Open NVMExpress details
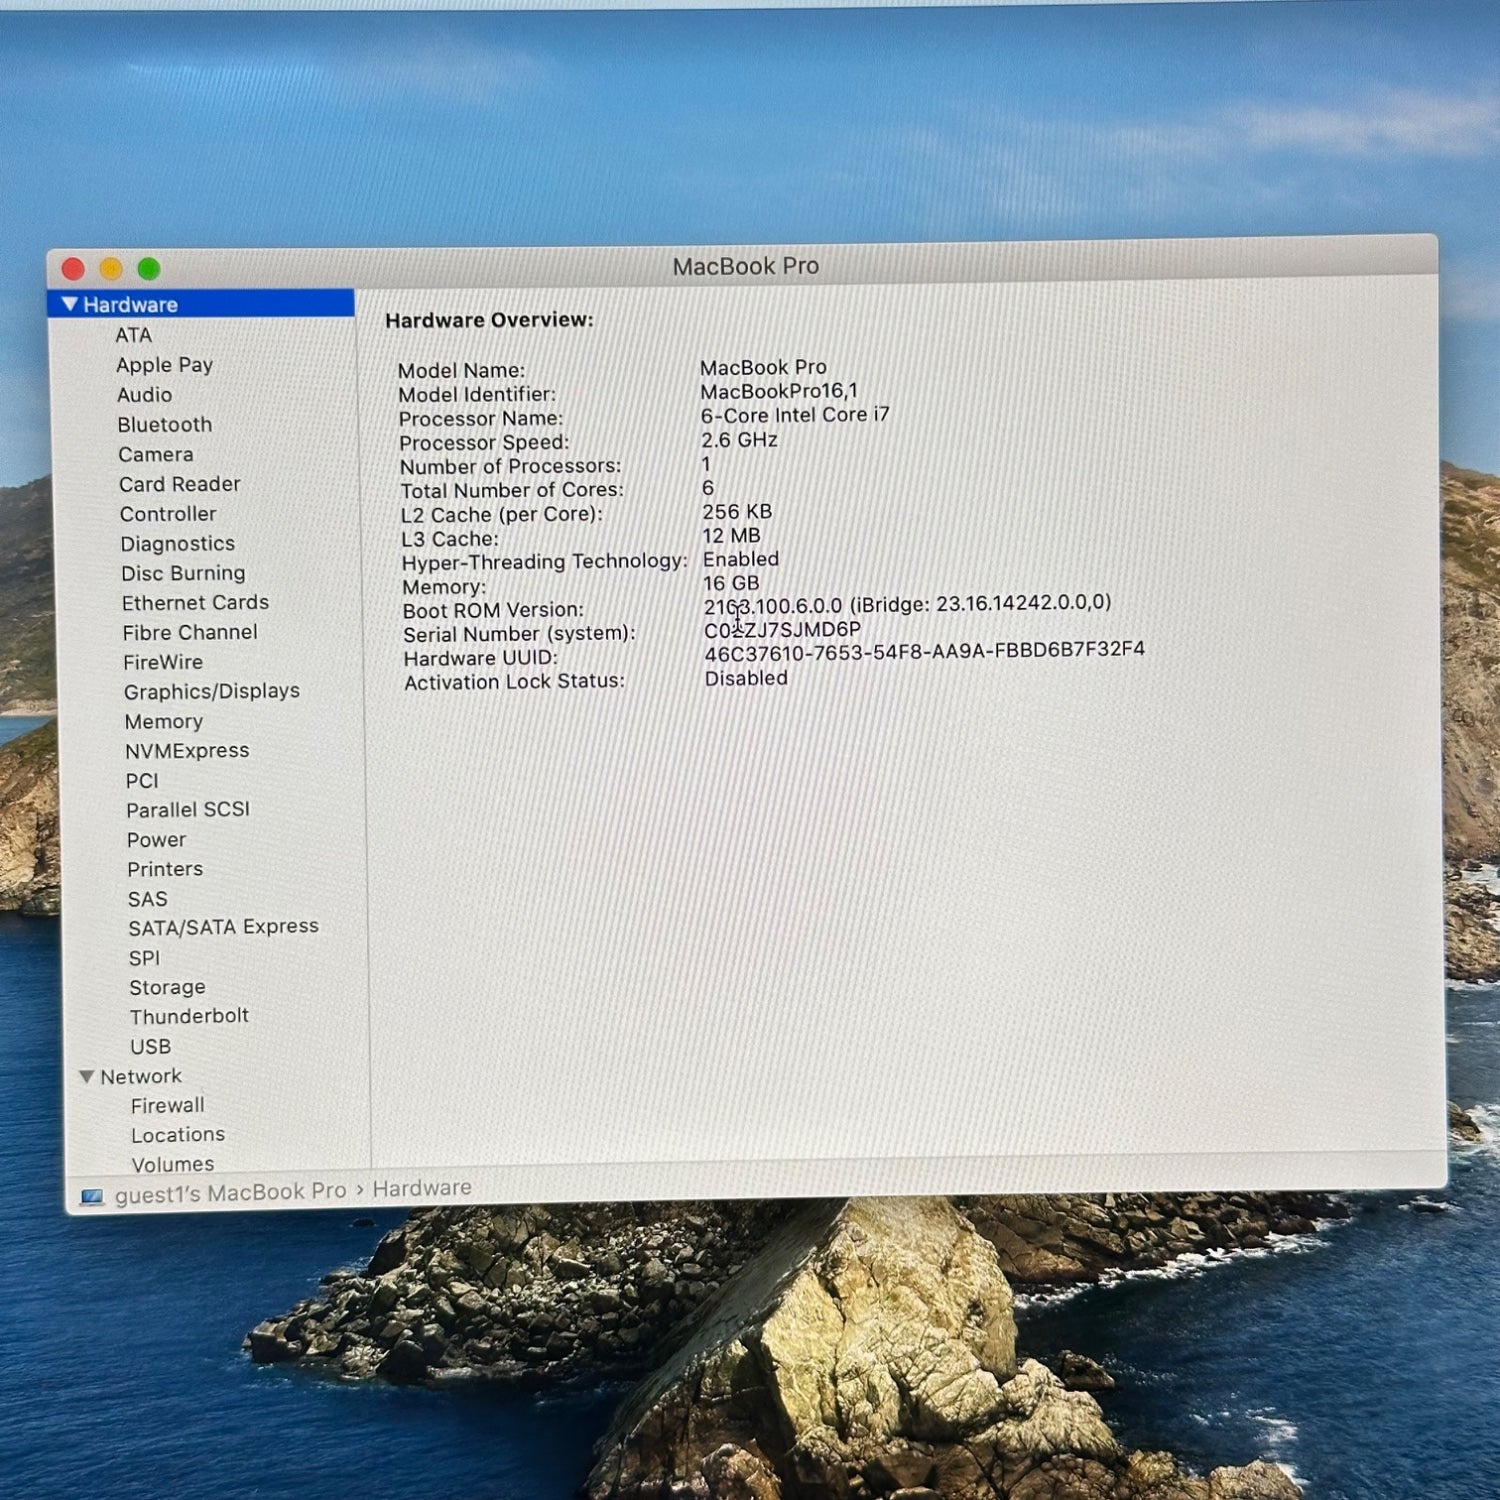The width and height of the screenshot is (1500, 1500). pos(187,751)
